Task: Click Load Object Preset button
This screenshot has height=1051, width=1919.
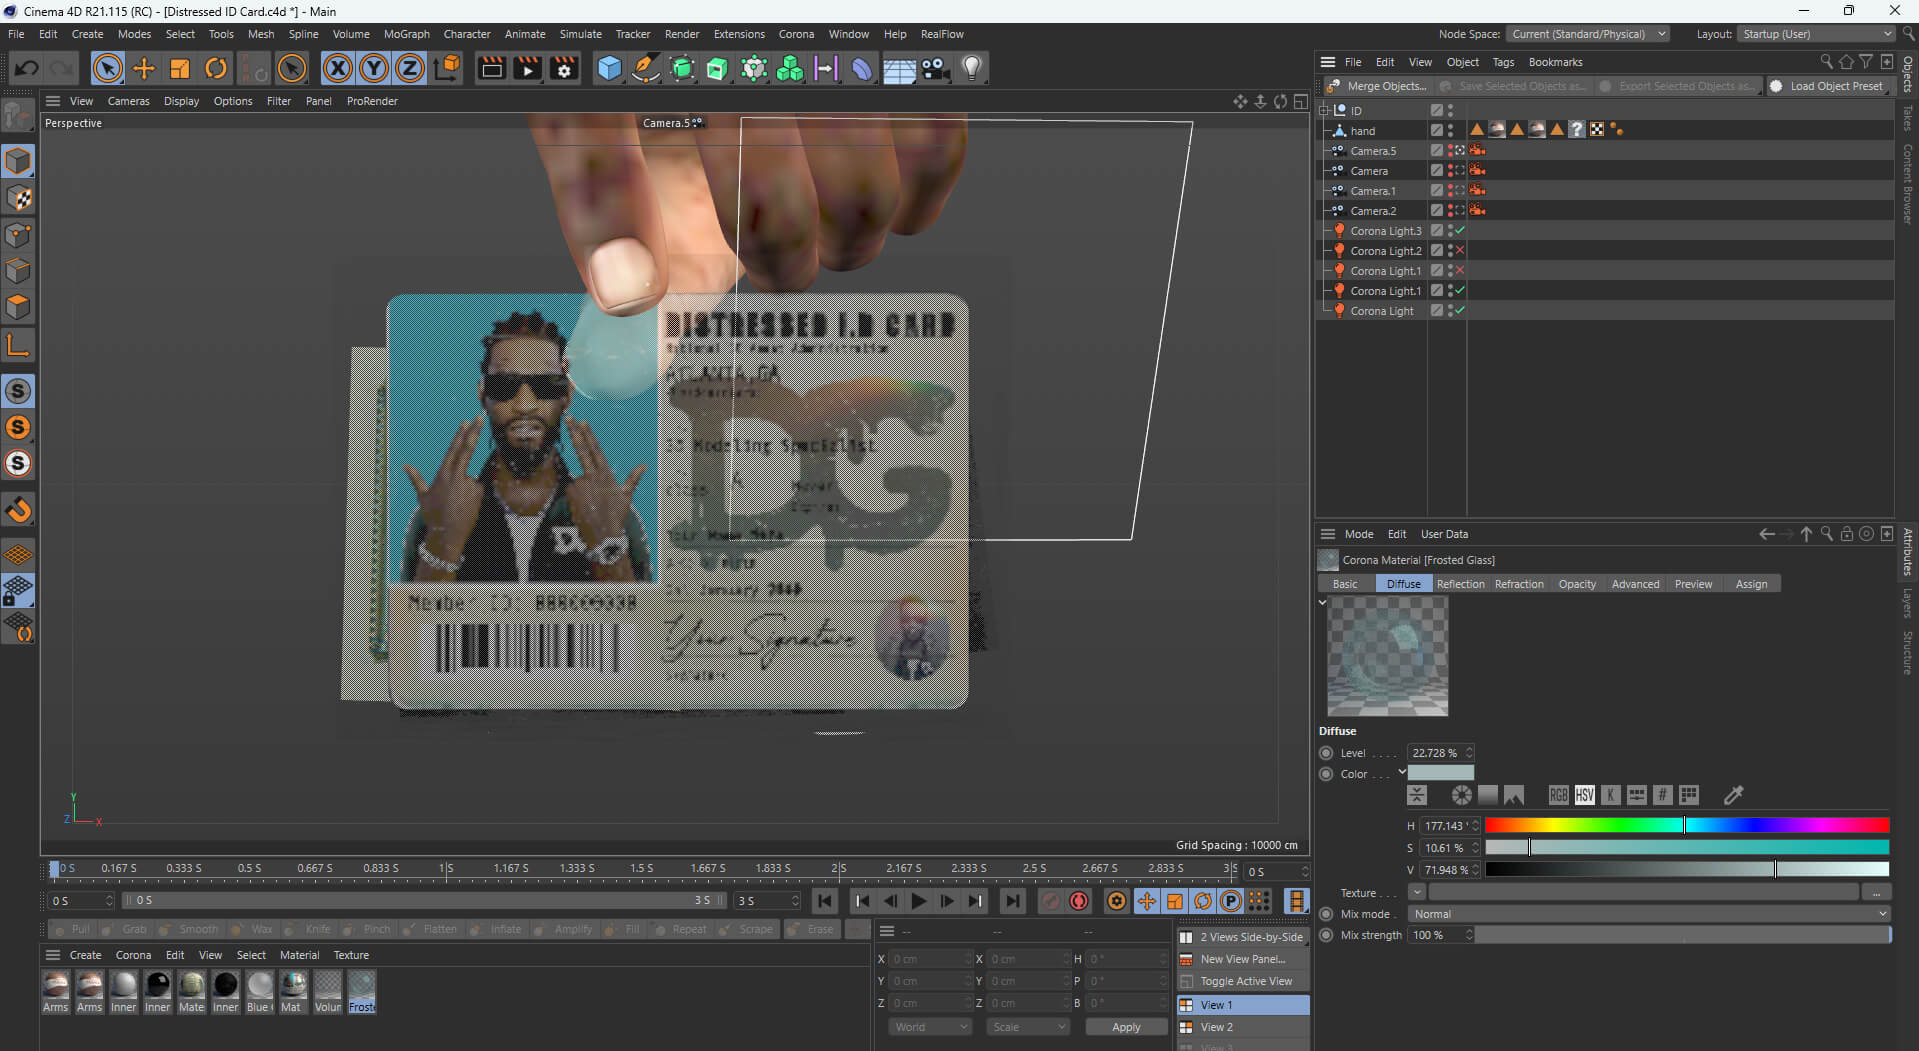Action: [x=1827, y=86]
